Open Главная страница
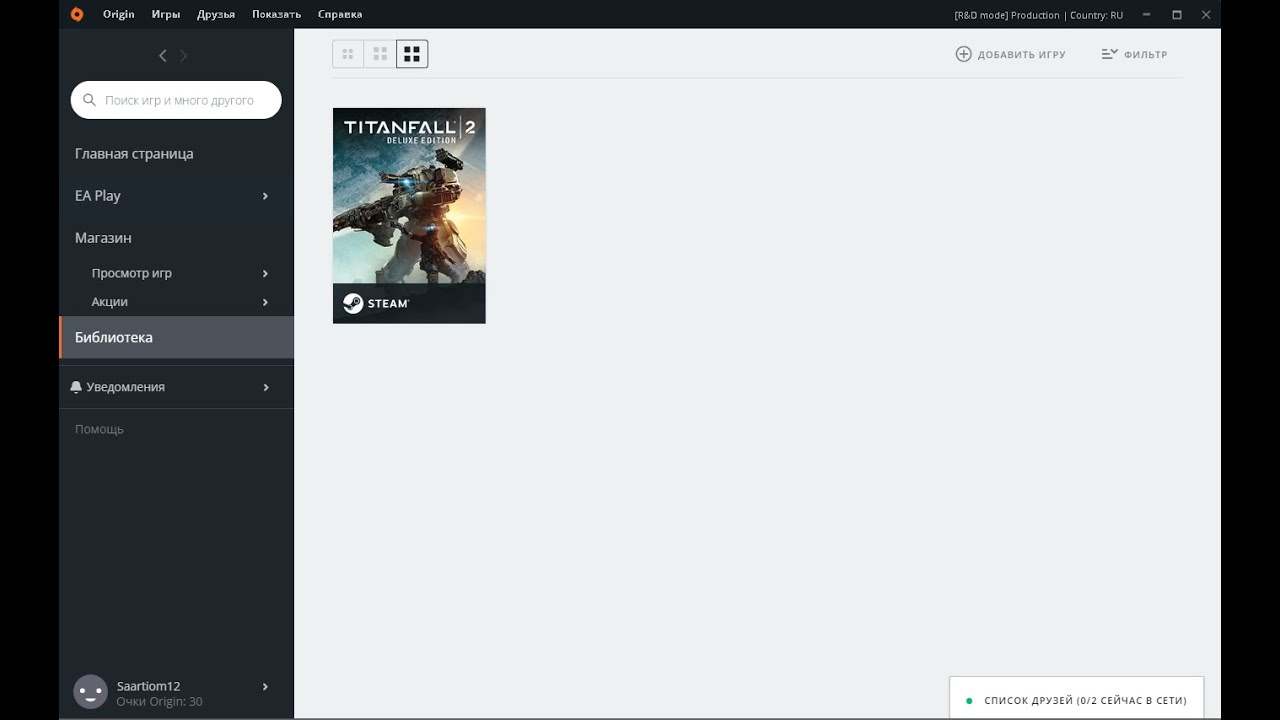This screenshot has height=720, width=1280. (x=134, y=154)
